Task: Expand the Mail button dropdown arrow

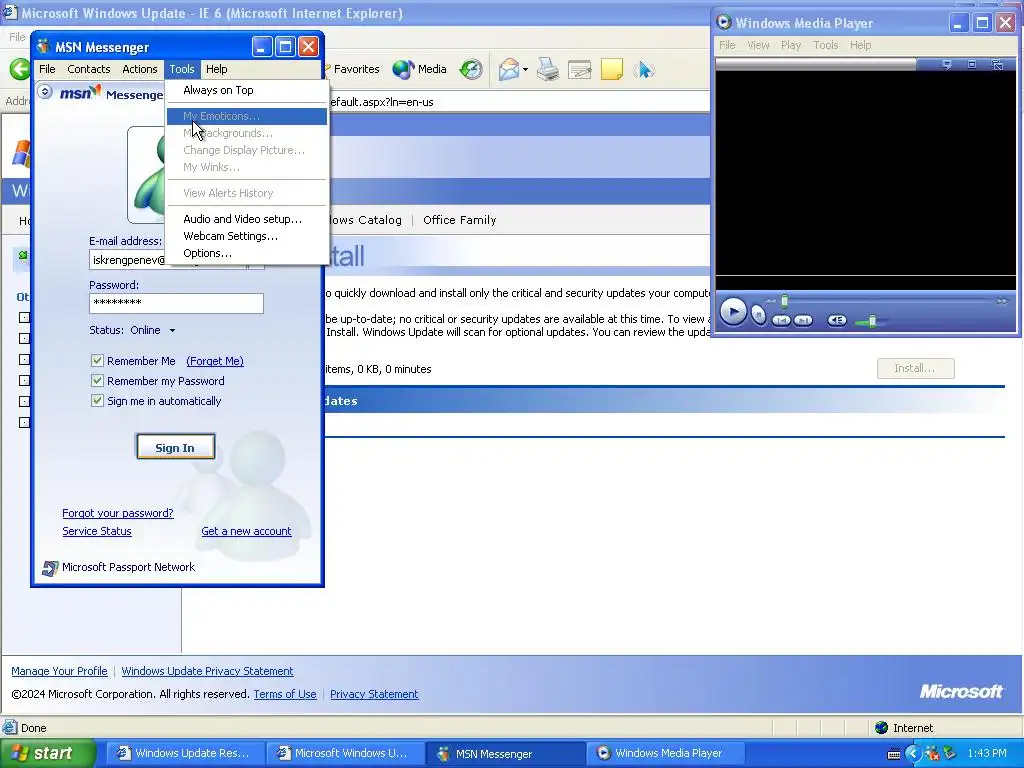Action: point(525,69)
